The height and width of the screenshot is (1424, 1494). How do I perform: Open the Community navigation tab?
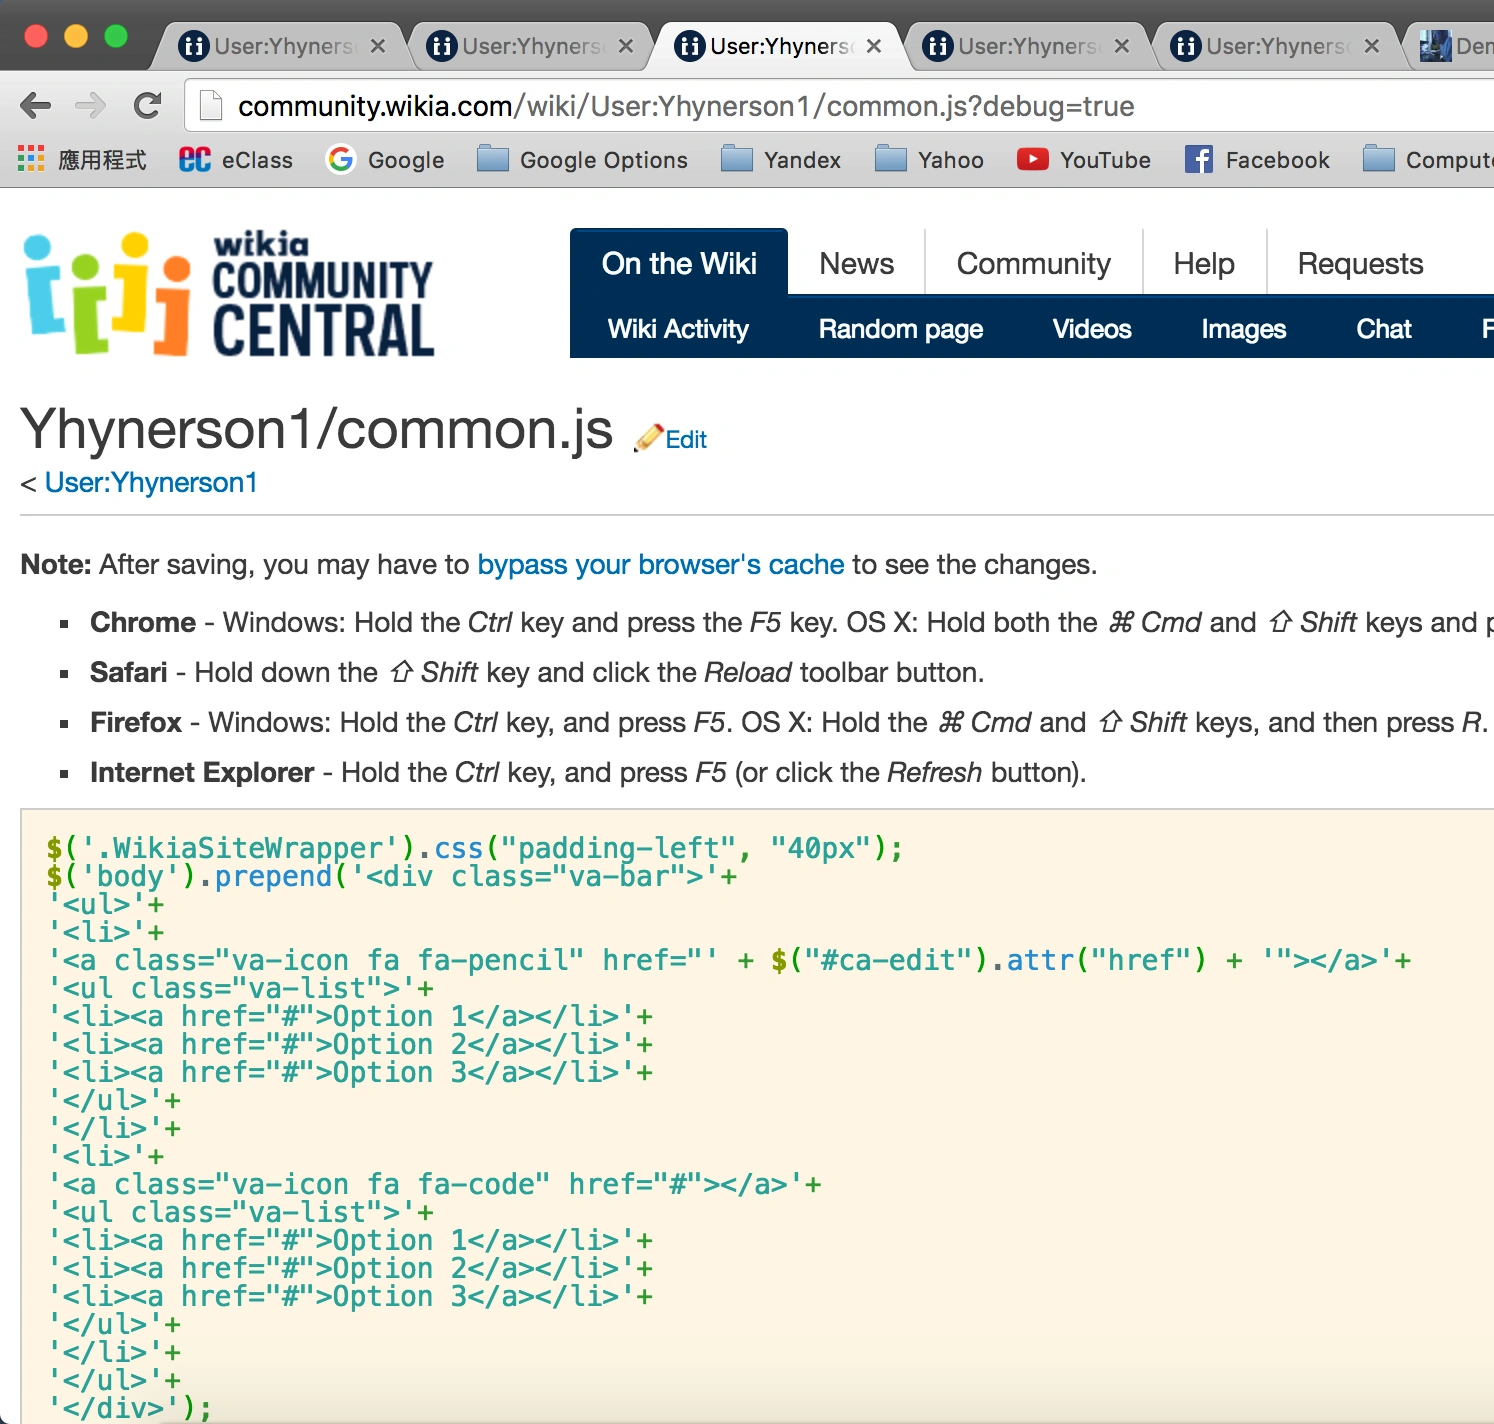coord(1033,264)
